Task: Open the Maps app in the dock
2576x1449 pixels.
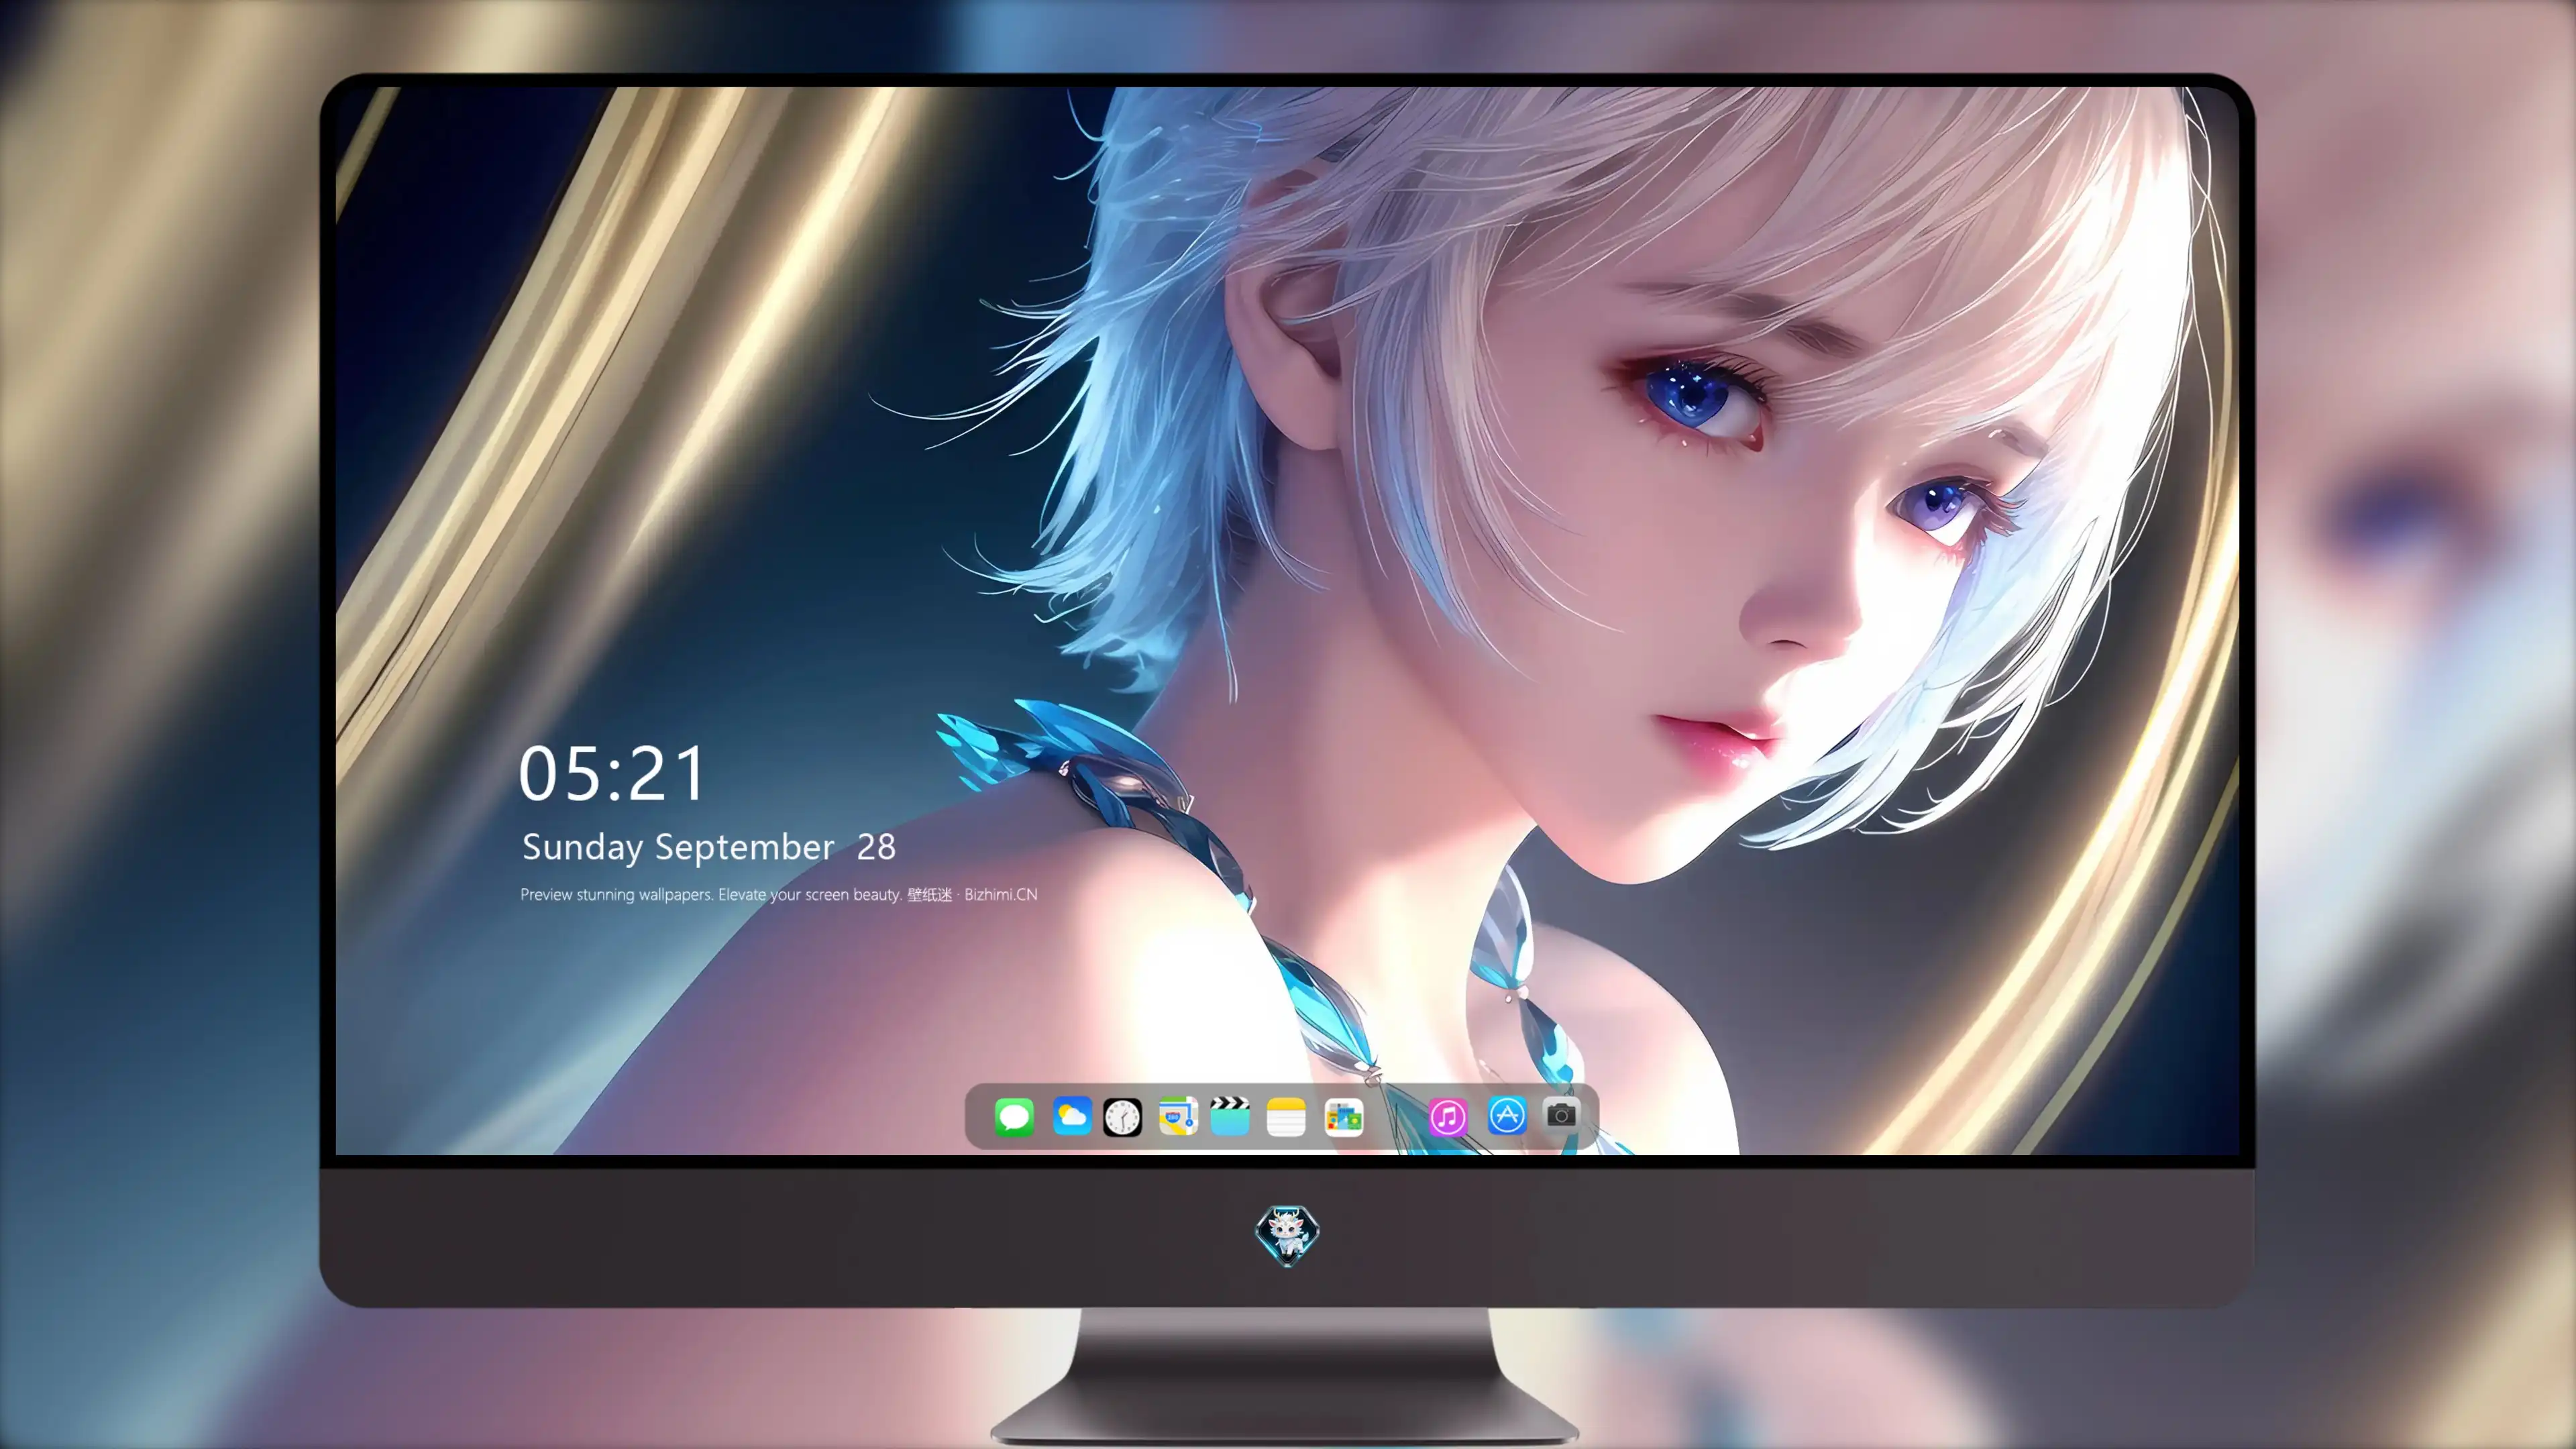Action: point(1178,1116)
